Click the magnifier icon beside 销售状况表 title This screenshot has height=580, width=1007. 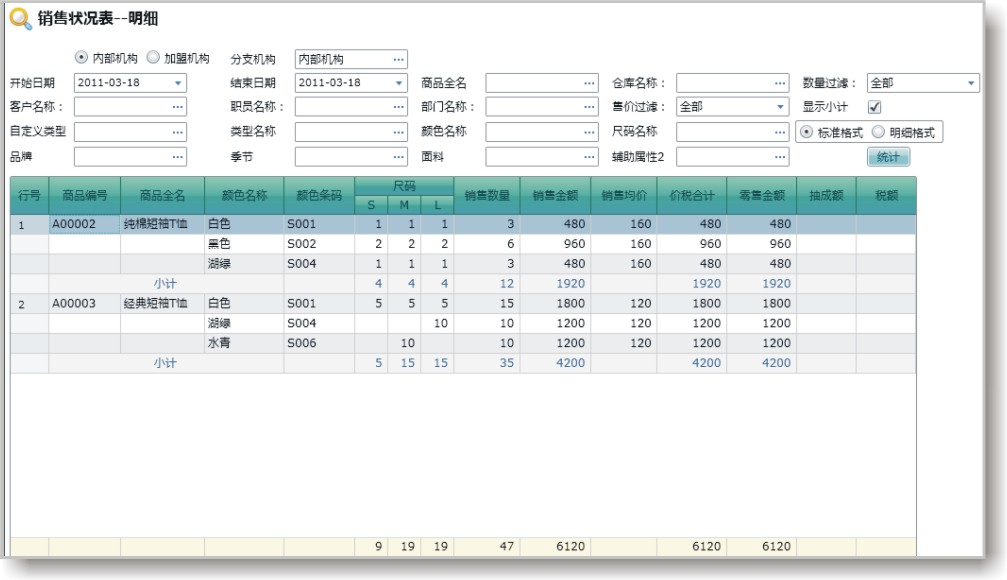coord(20,19)
